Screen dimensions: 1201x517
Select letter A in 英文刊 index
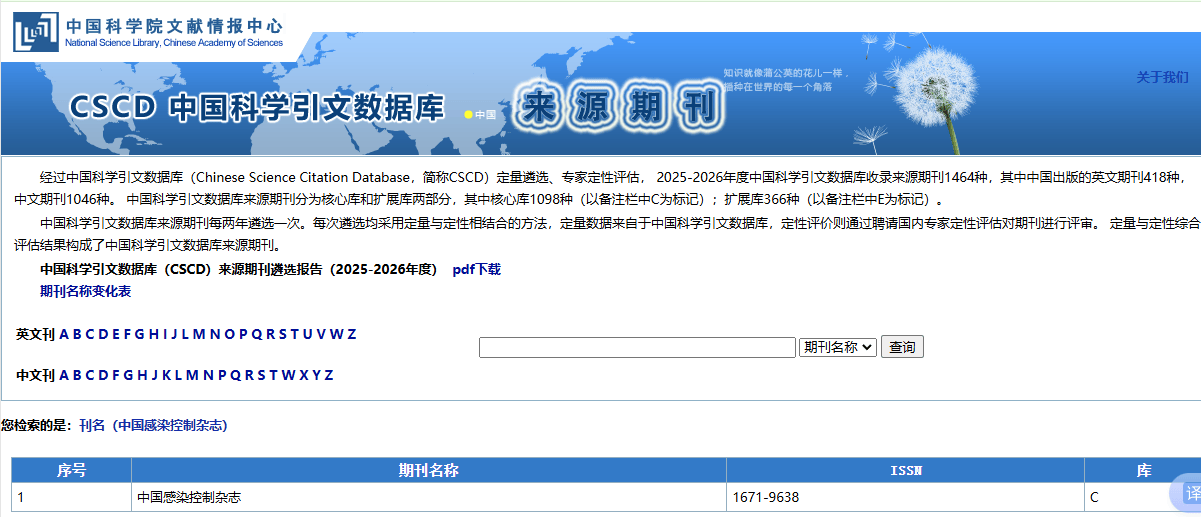[x=64, y=334]
